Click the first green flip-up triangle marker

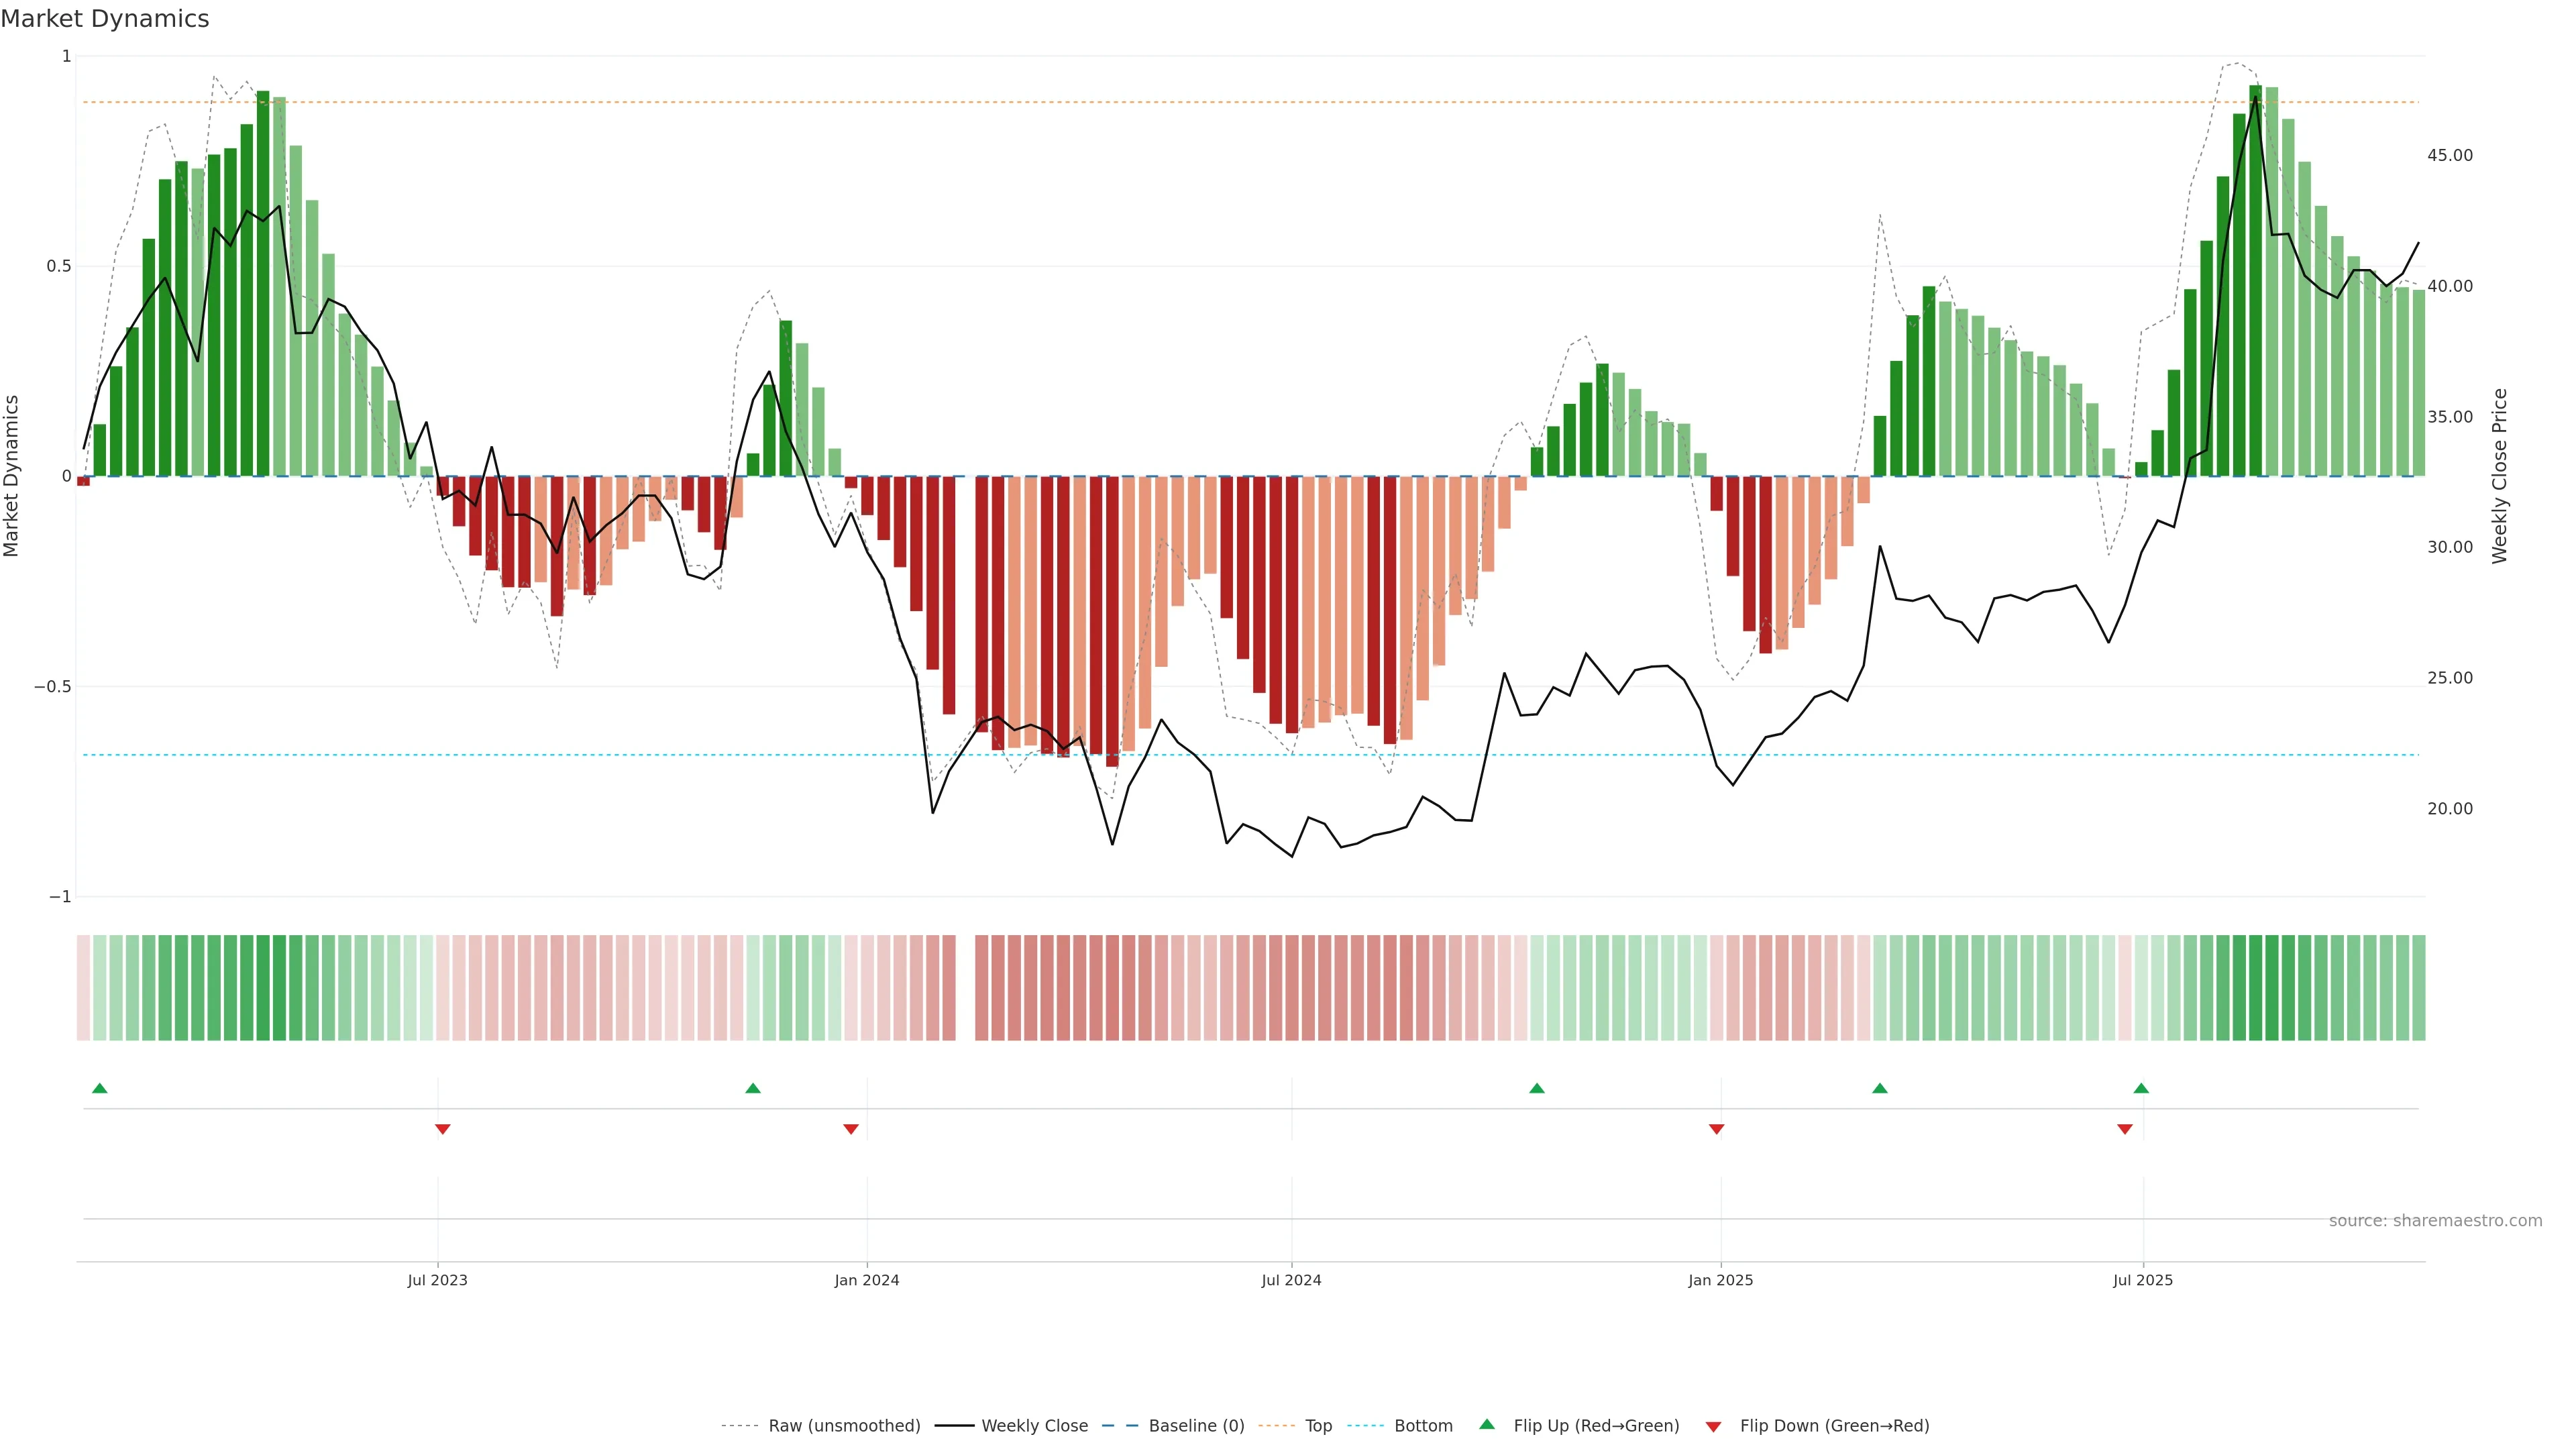(x=99, y=1088)
